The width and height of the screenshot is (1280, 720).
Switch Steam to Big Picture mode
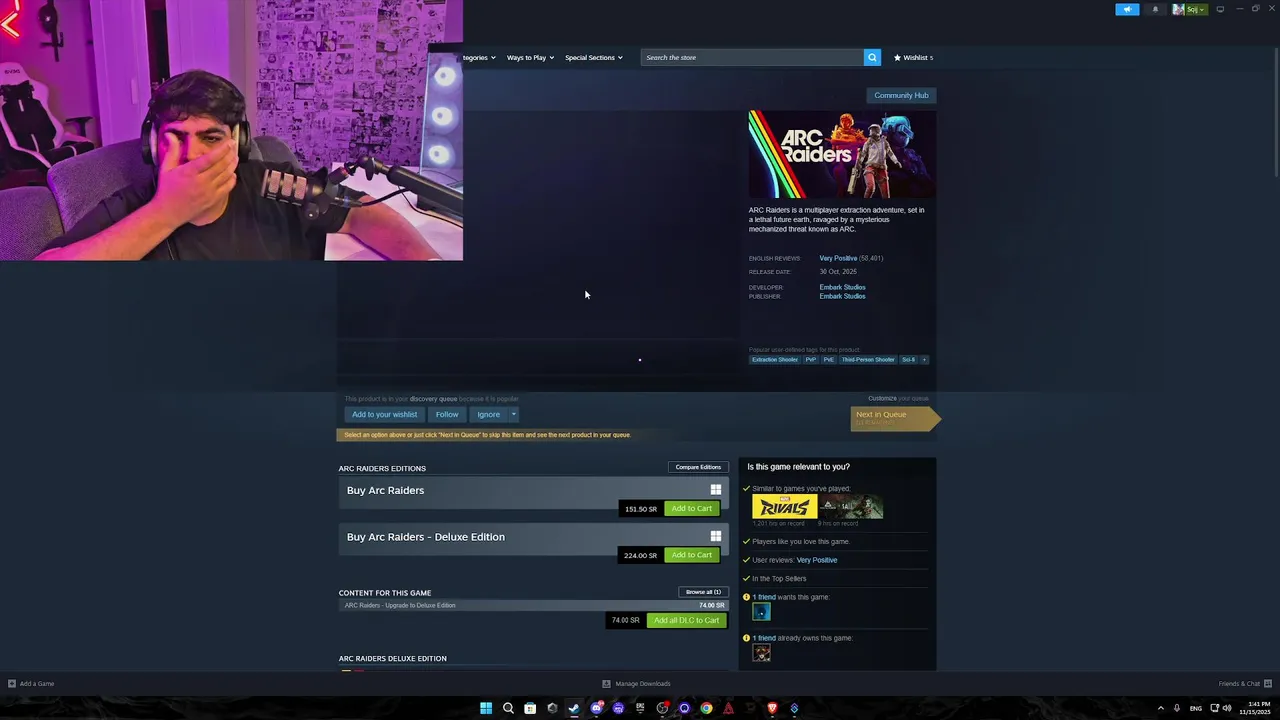pos(1220,9)
